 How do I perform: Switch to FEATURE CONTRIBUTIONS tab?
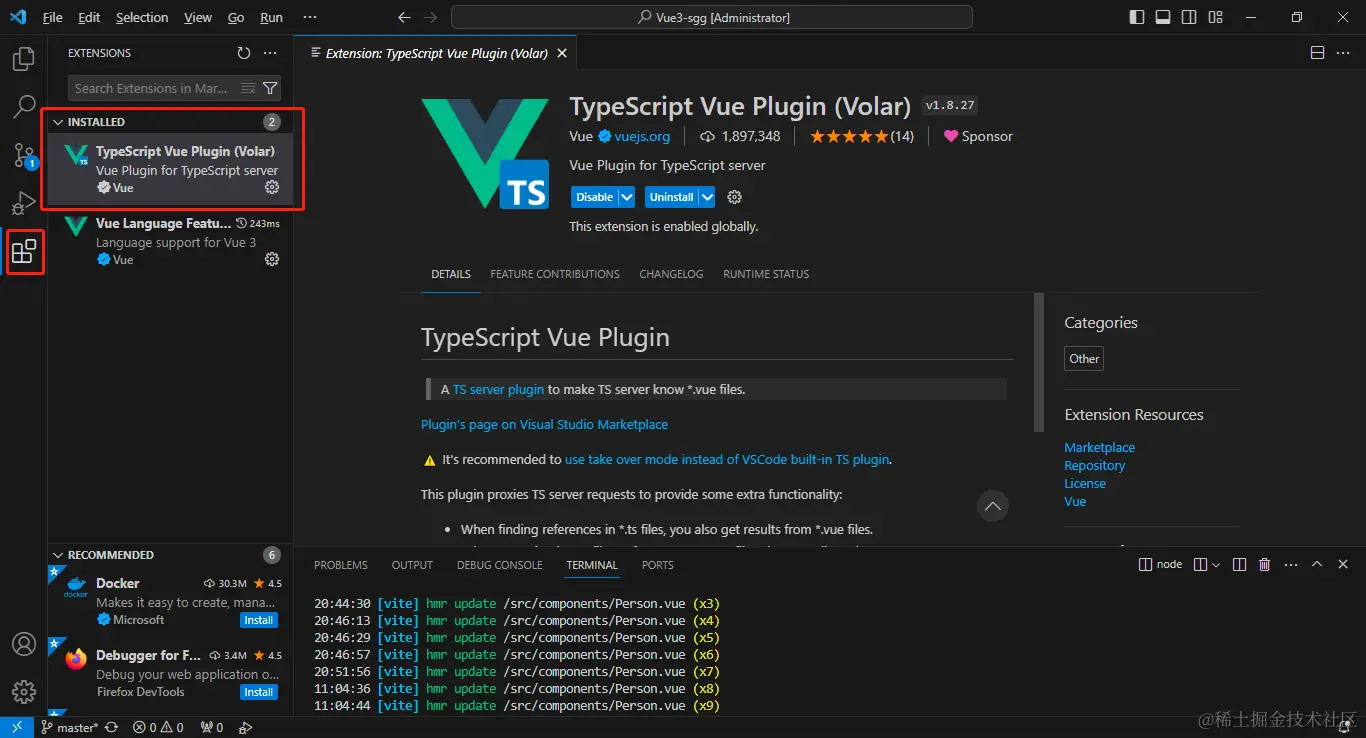[555, 274]
